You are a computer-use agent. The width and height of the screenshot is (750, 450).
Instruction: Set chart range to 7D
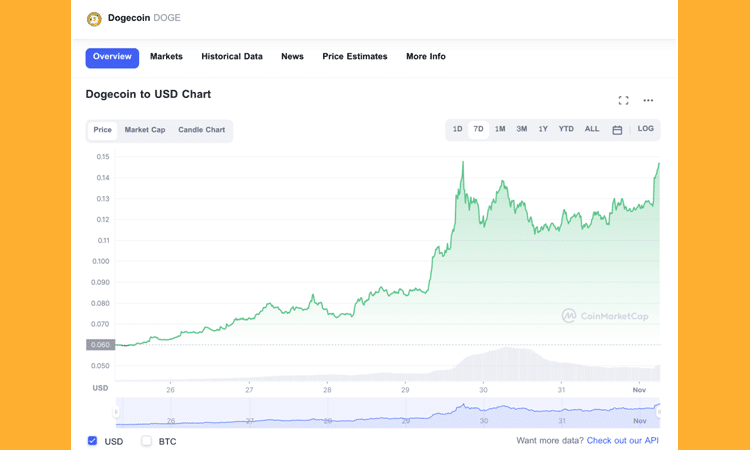pyautogui.click(x=478, y=129)
